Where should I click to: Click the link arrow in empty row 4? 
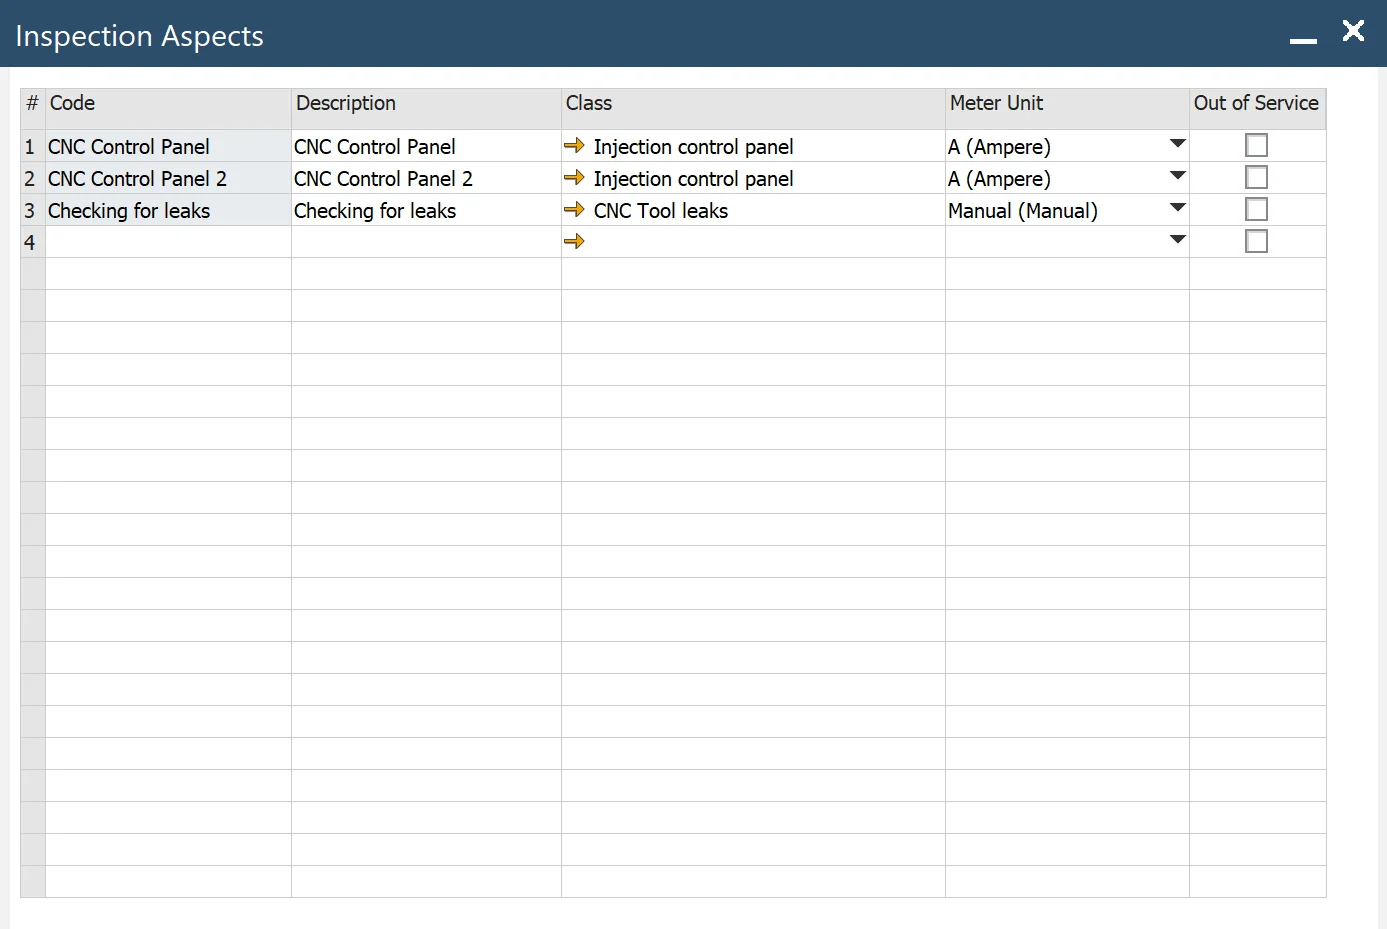click(574, 242)
